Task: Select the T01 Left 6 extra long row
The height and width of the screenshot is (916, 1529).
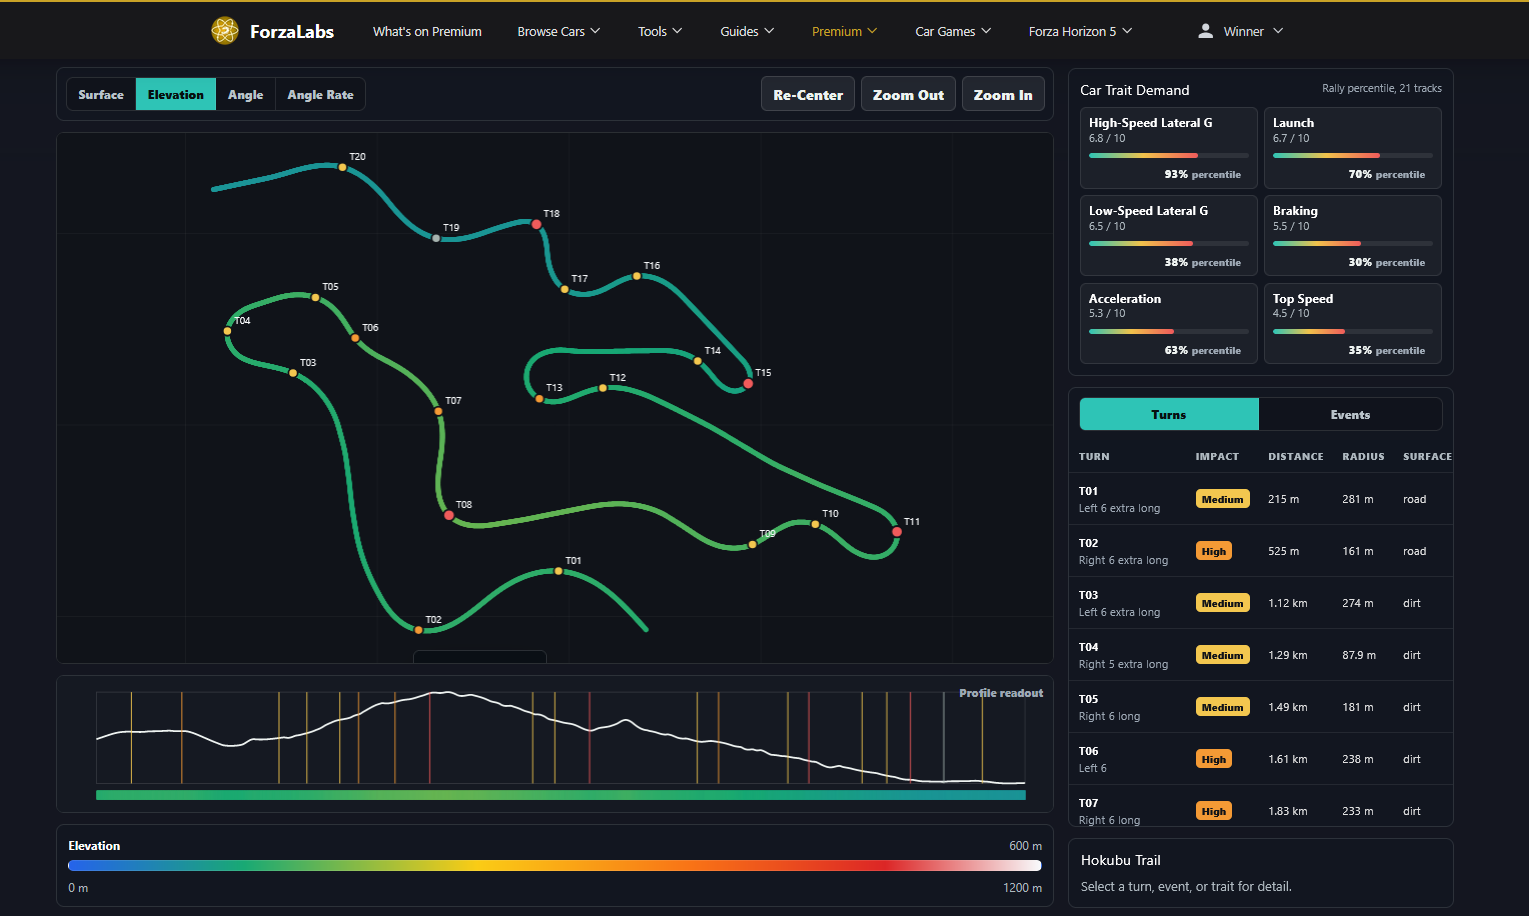Action: [1261, 499]
